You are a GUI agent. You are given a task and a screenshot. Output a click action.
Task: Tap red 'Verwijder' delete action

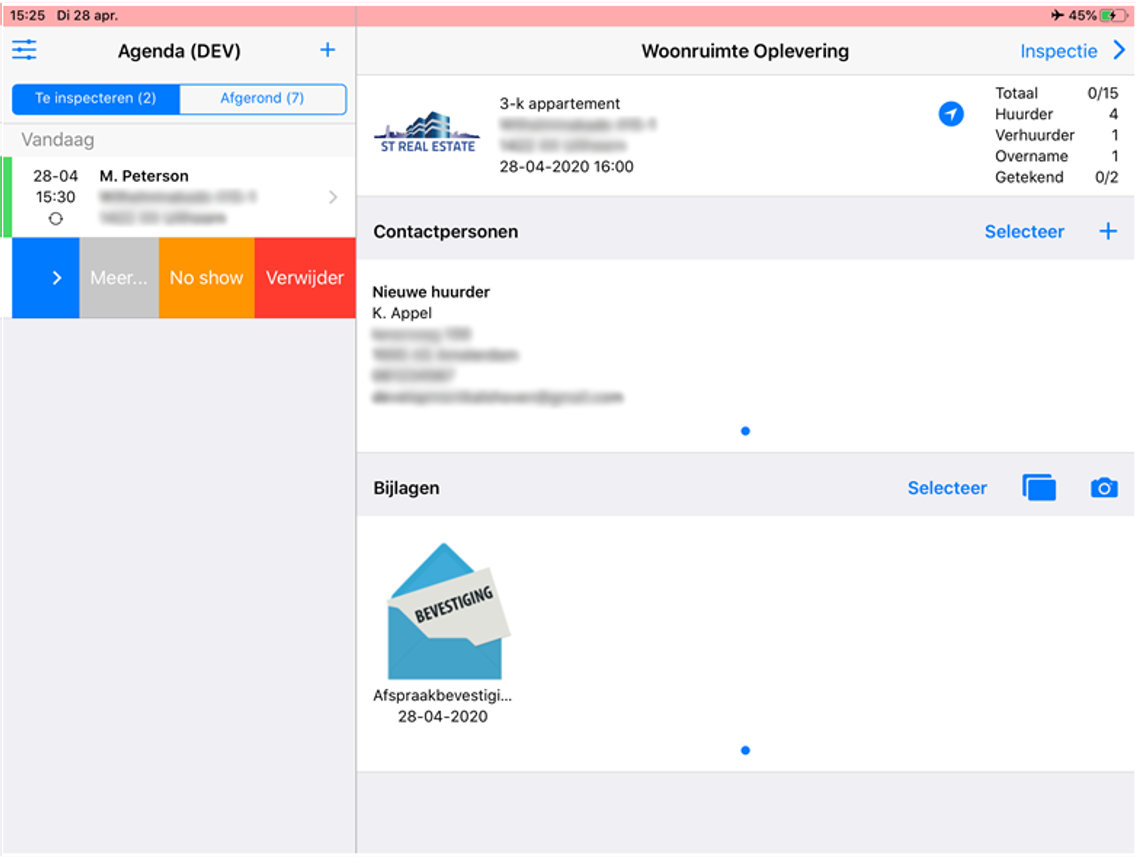[304, 277]
